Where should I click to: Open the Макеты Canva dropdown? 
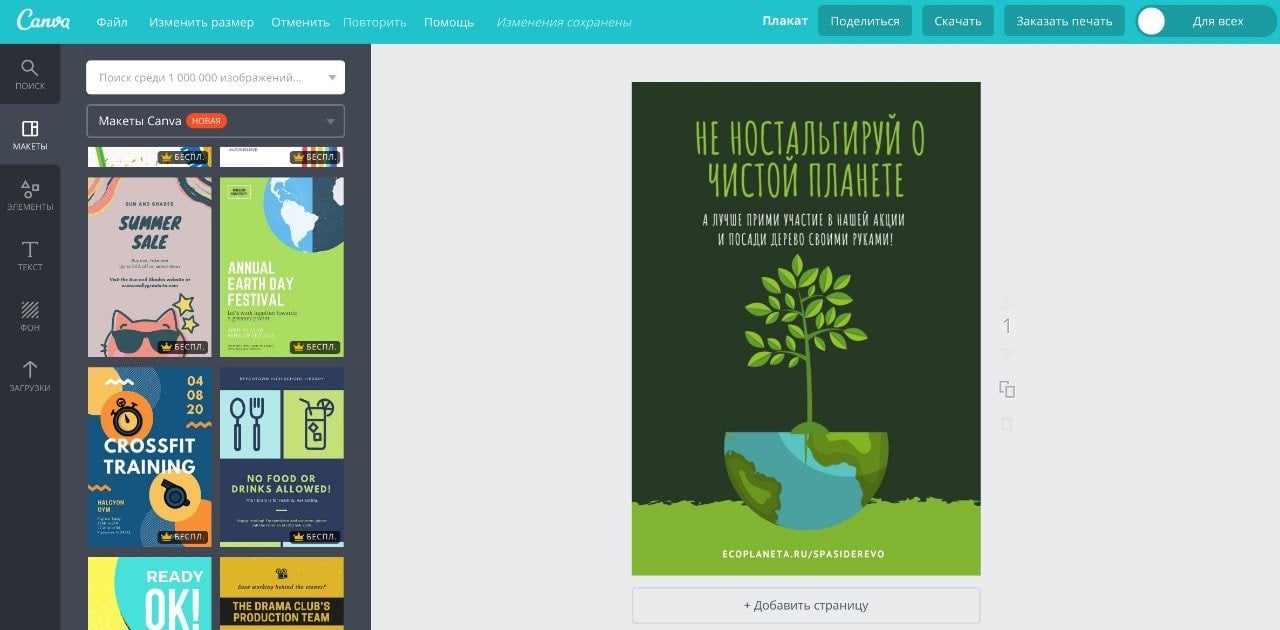tap(216, 121)
